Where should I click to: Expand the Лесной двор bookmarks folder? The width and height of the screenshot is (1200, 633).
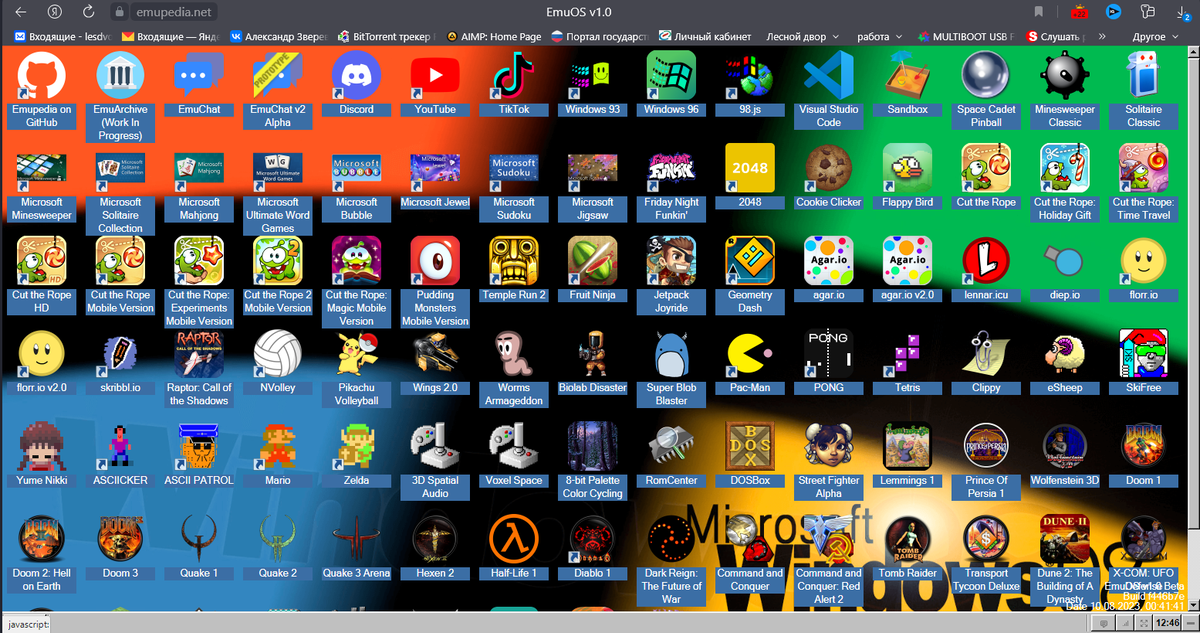pos(802,36)
